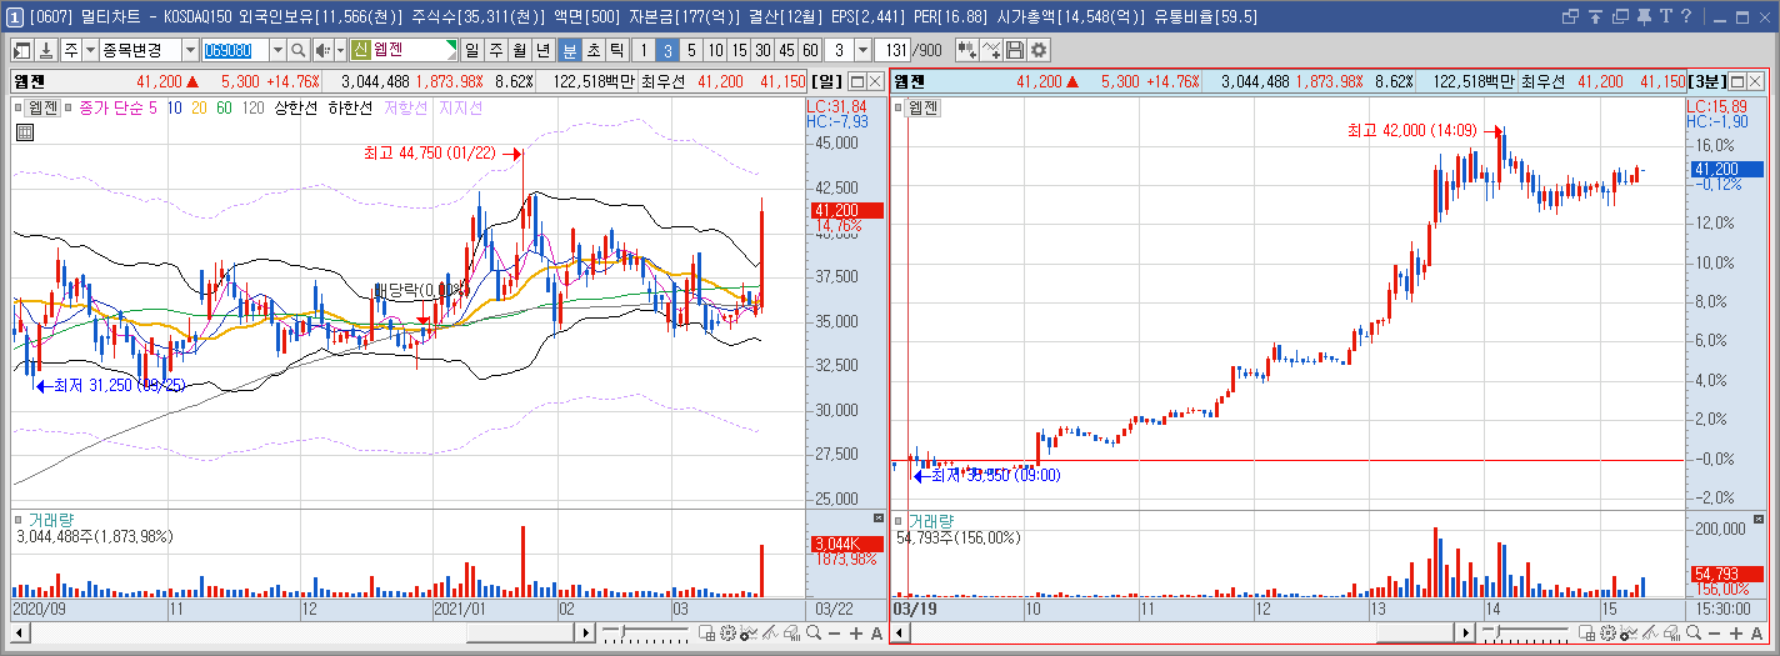Click the download arrow icon in the toolbar
1780x656 pixels.
click(45, 50)
